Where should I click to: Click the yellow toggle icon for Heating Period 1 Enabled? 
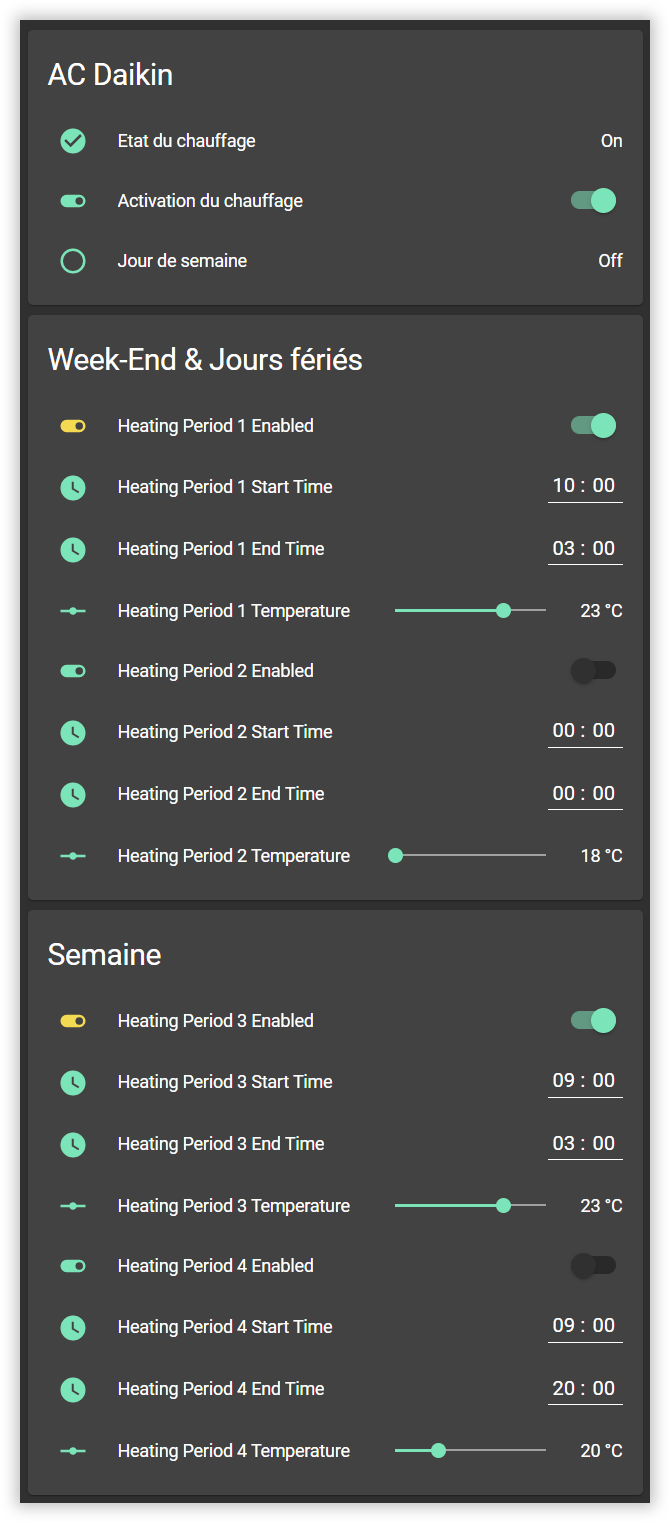click(73, 426)
